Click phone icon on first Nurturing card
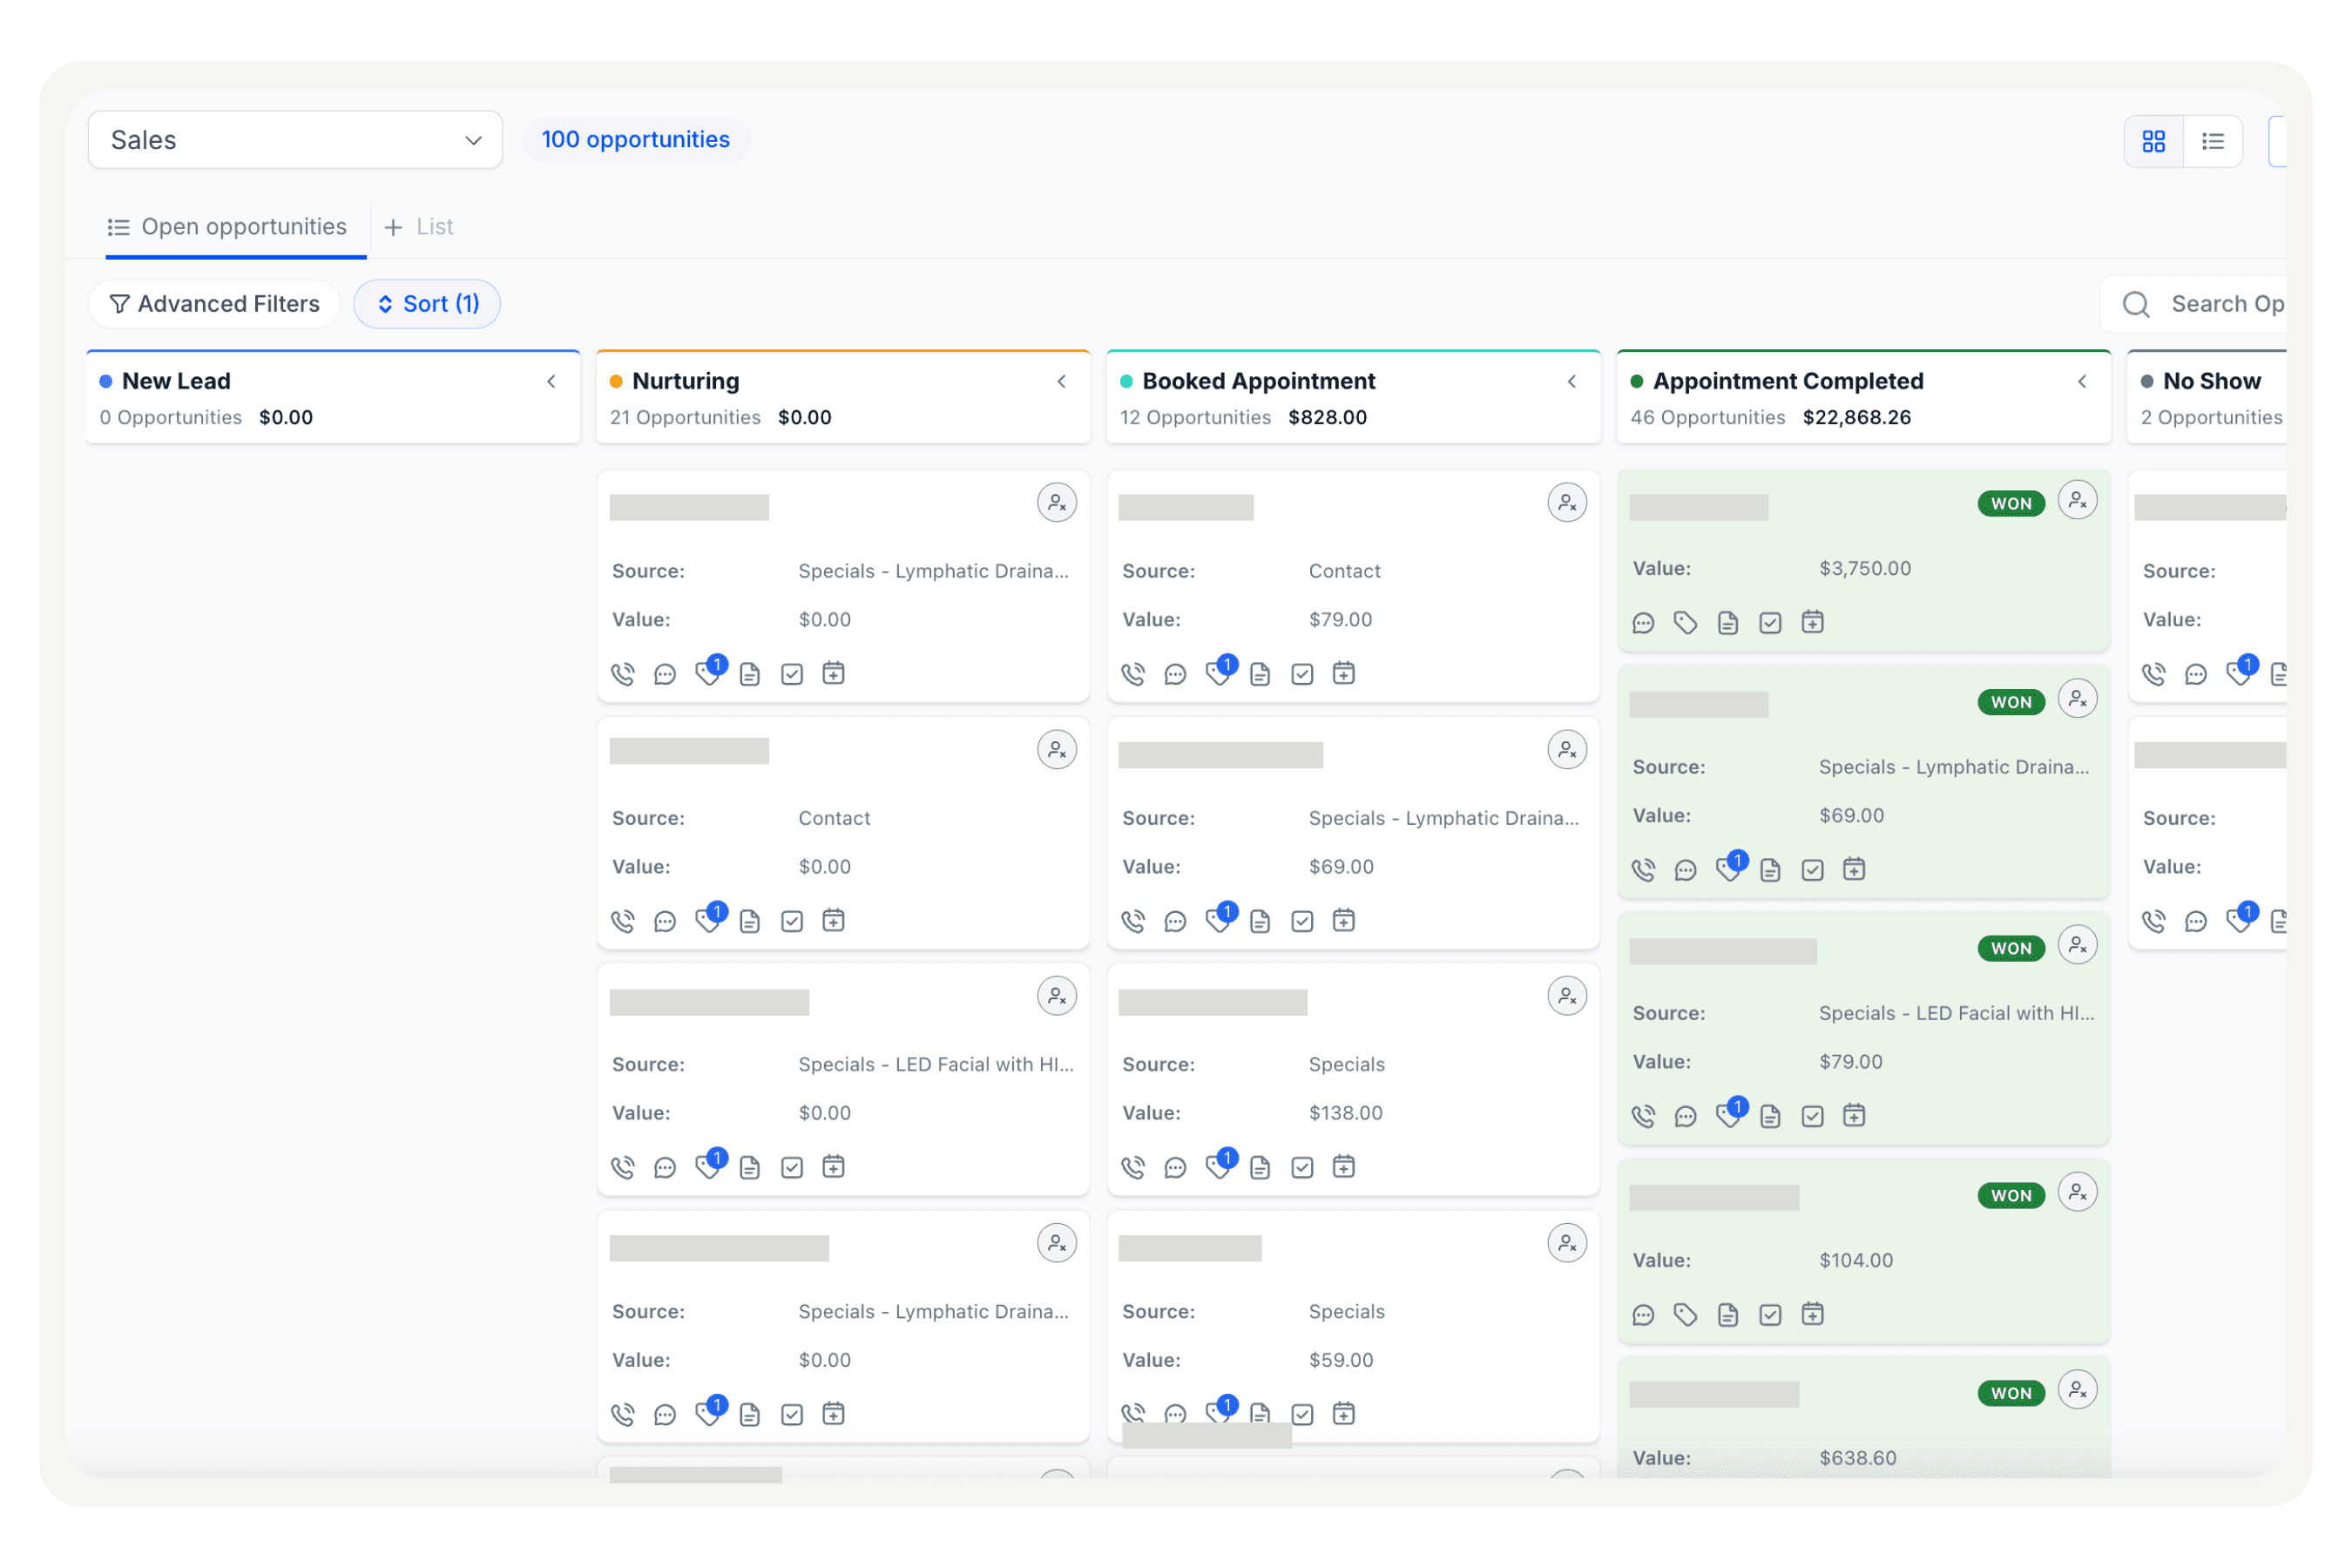Image resolution: width=2352 pixels, height=1568 pixels. [623, 675]
